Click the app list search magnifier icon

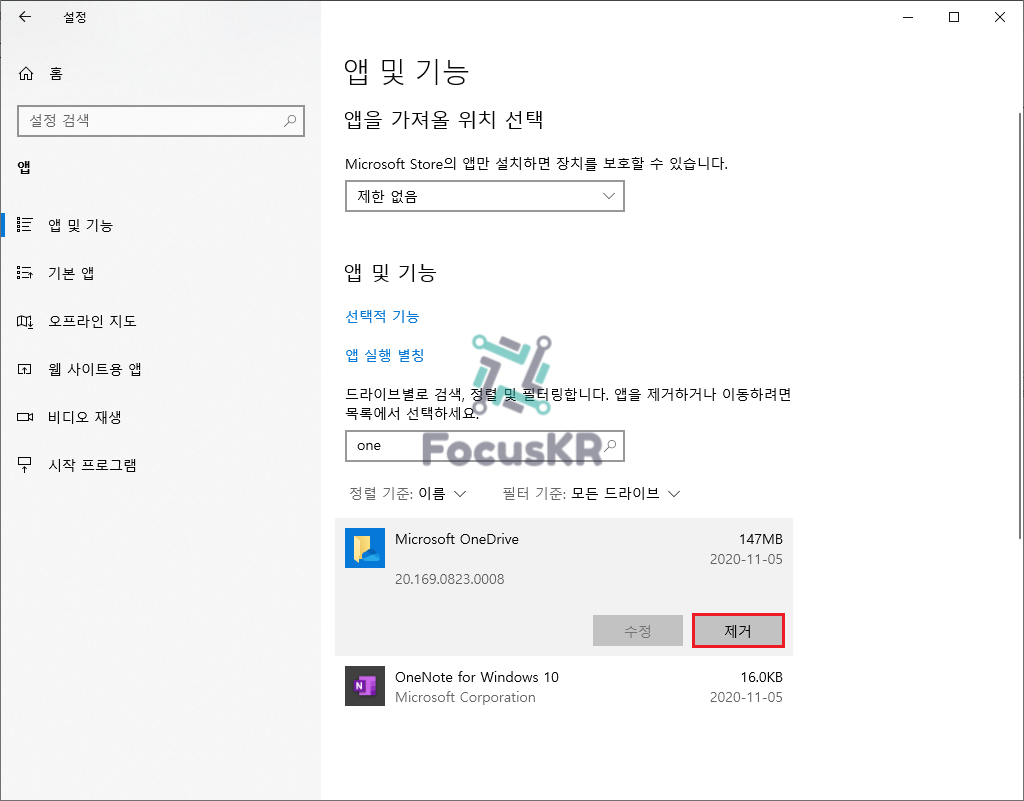610,446
